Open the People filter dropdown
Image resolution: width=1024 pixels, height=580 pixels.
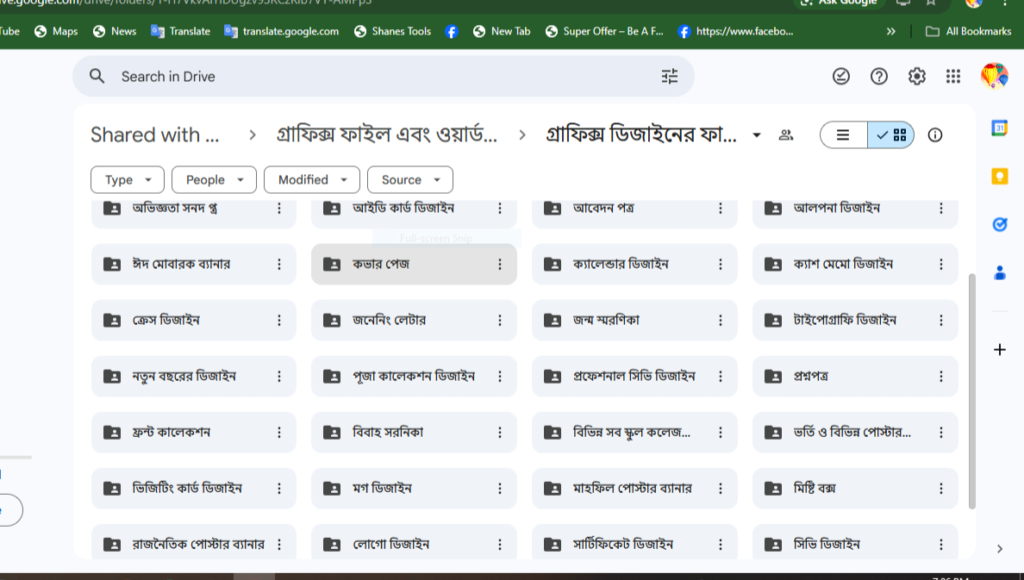point(213,180)
